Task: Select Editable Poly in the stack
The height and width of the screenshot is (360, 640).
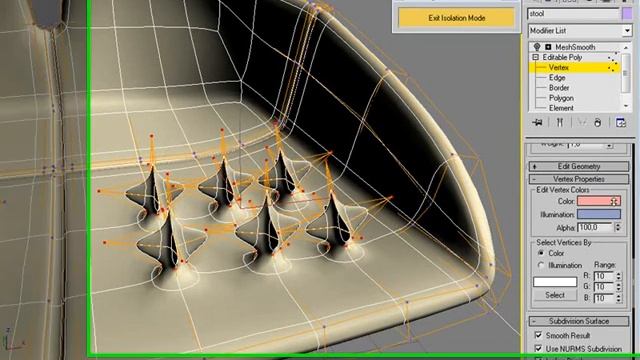Action: tap(562, 57)
